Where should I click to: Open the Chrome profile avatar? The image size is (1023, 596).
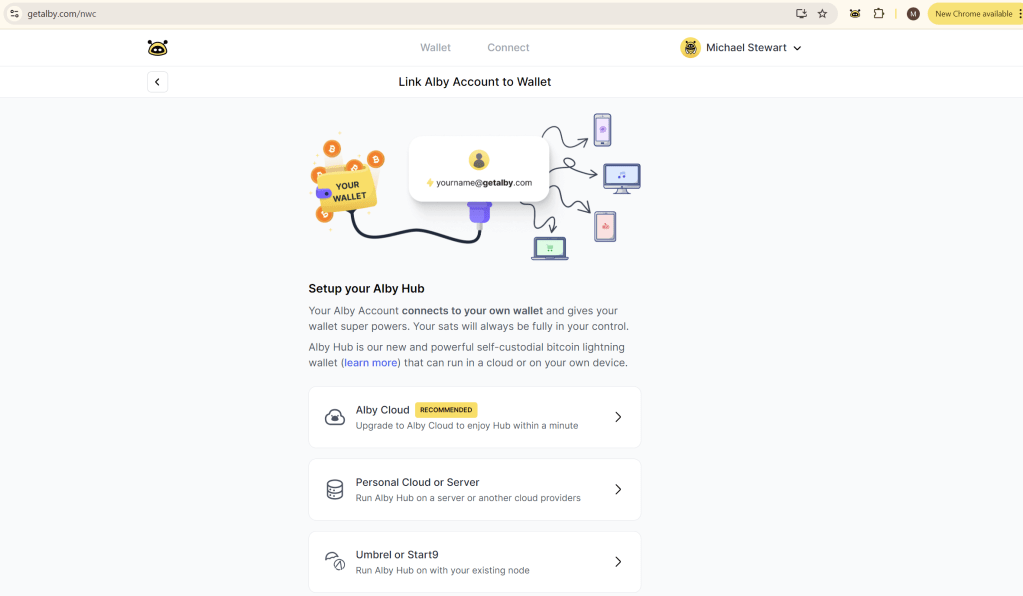[912, 14]
